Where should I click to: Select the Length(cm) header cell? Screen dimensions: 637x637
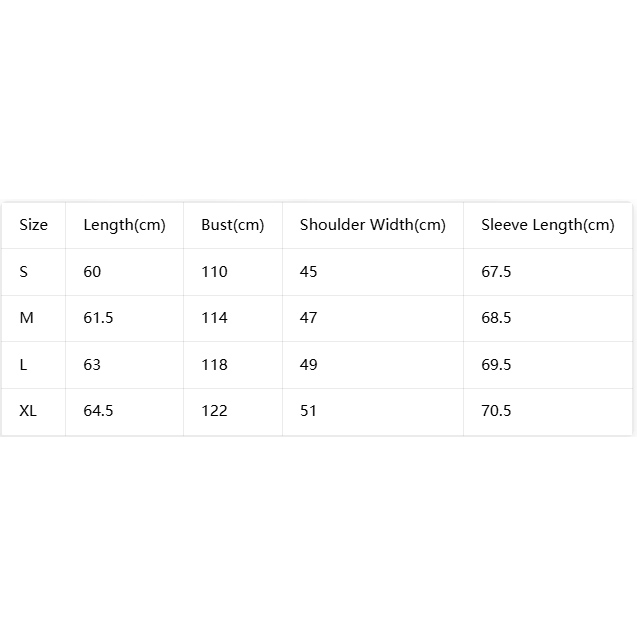(x=124, y=225)
